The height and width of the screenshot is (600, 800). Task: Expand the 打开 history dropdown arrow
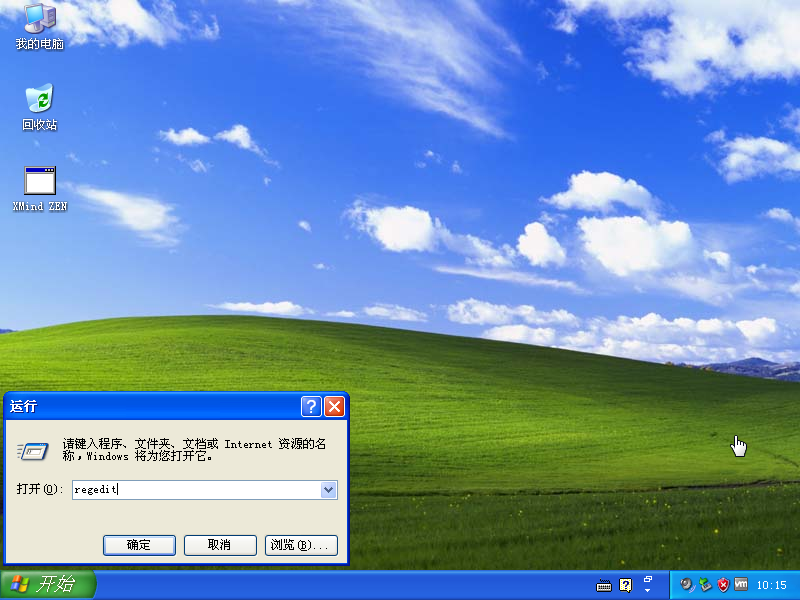click(x=329, y=490)
